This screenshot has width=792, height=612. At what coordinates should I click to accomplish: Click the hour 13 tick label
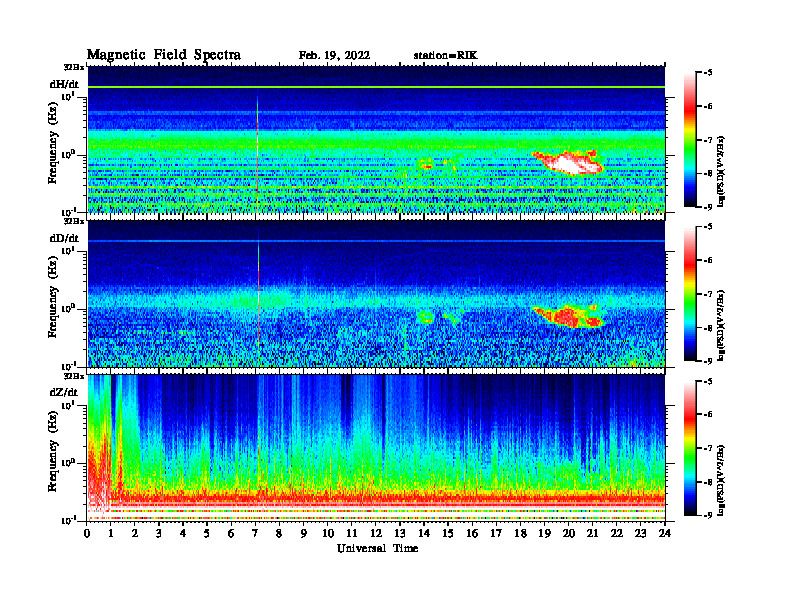[400, 534]
